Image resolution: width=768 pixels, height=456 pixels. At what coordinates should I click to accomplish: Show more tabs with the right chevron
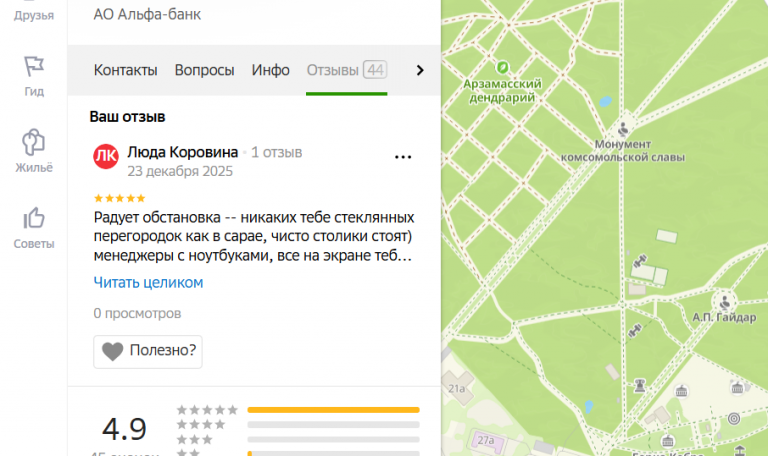tap(420, 70)
